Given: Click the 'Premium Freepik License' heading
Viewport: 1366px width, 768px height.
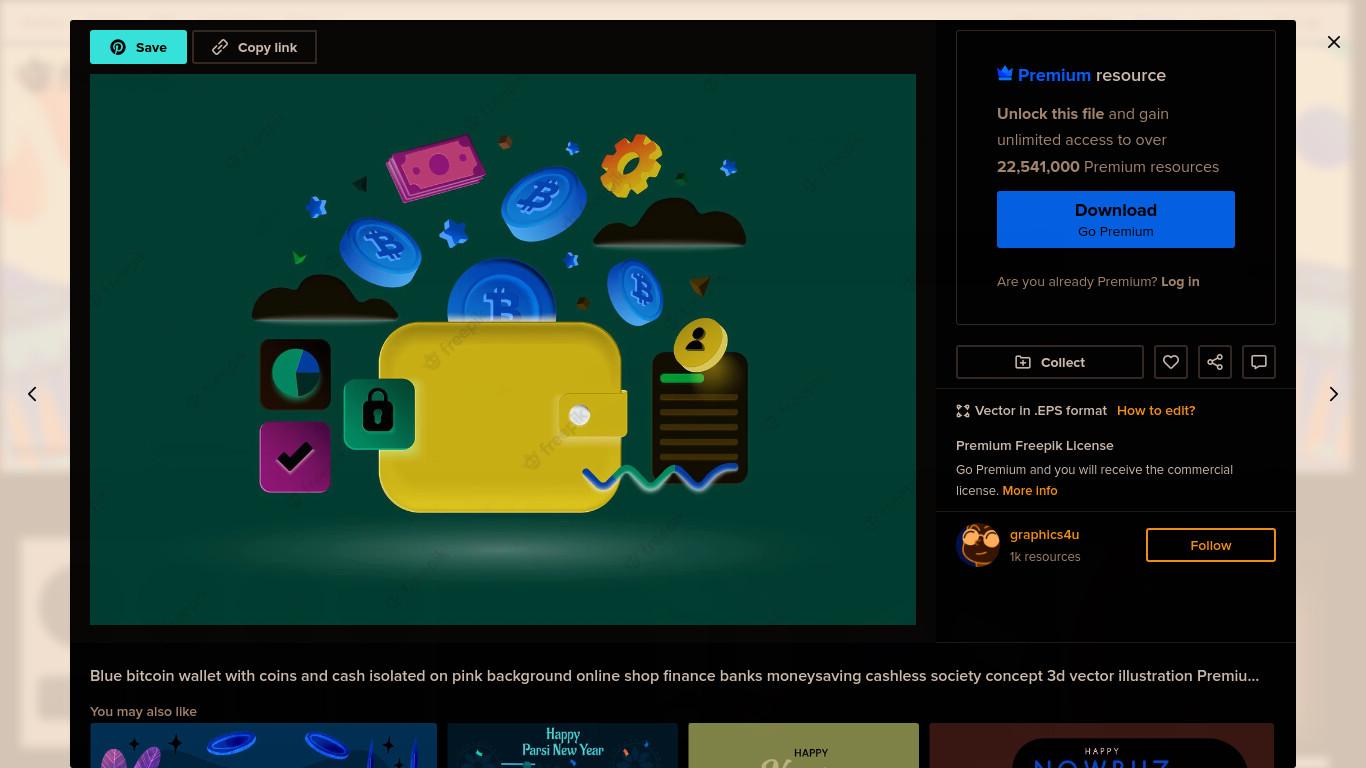Looking at the screenshot, I should (x=1035, y=445).
